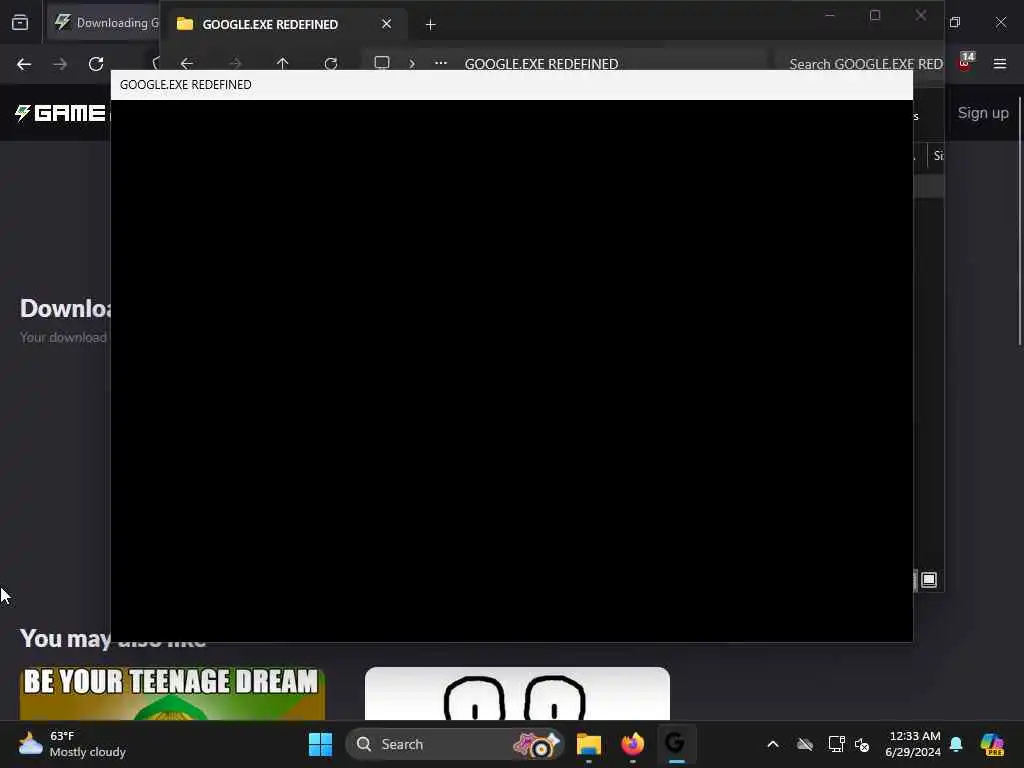Go forward in File Explorer

pos(235,63)
